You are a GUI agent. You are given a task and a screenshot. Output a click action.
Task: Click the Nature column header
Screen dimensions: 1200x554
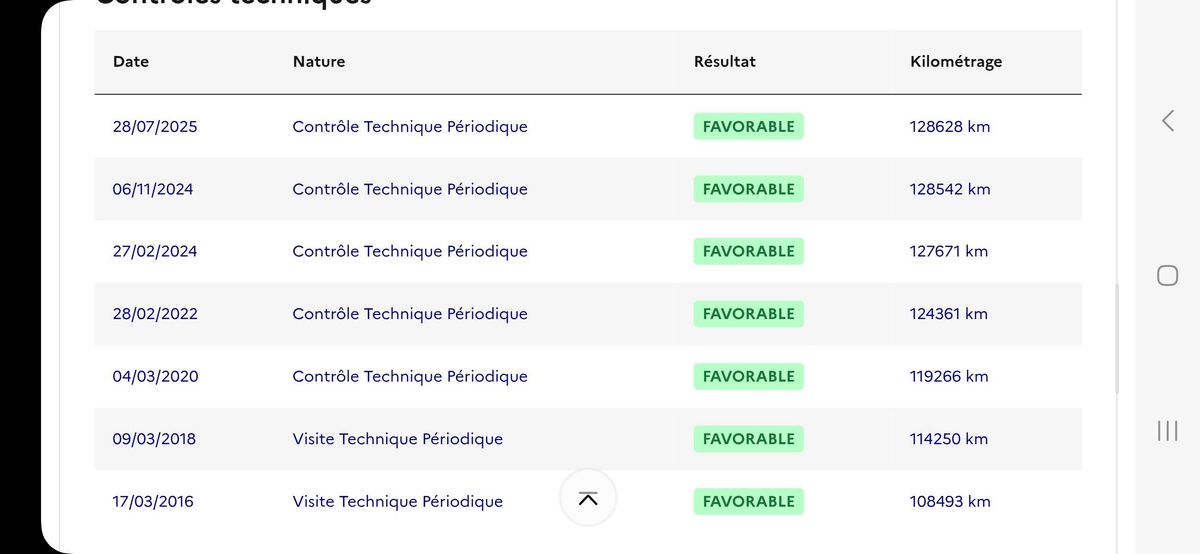click(x=319, y=62)
